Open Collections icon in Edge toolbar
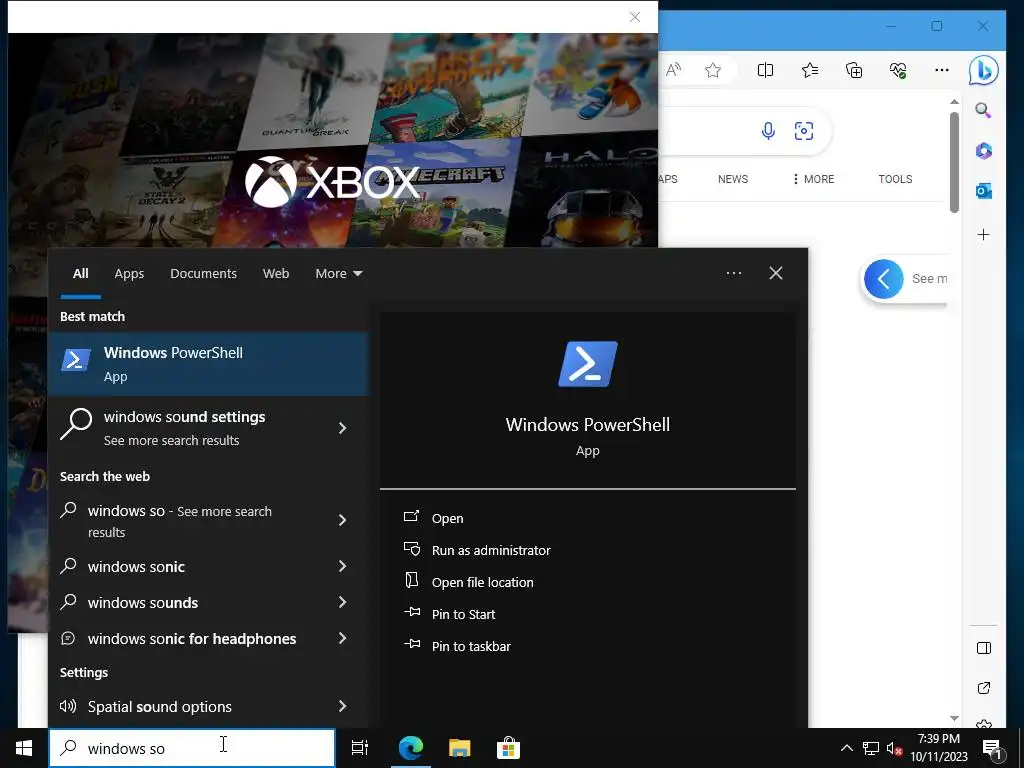The height and width of the screenshot is (768, 1024). [854, 70]
